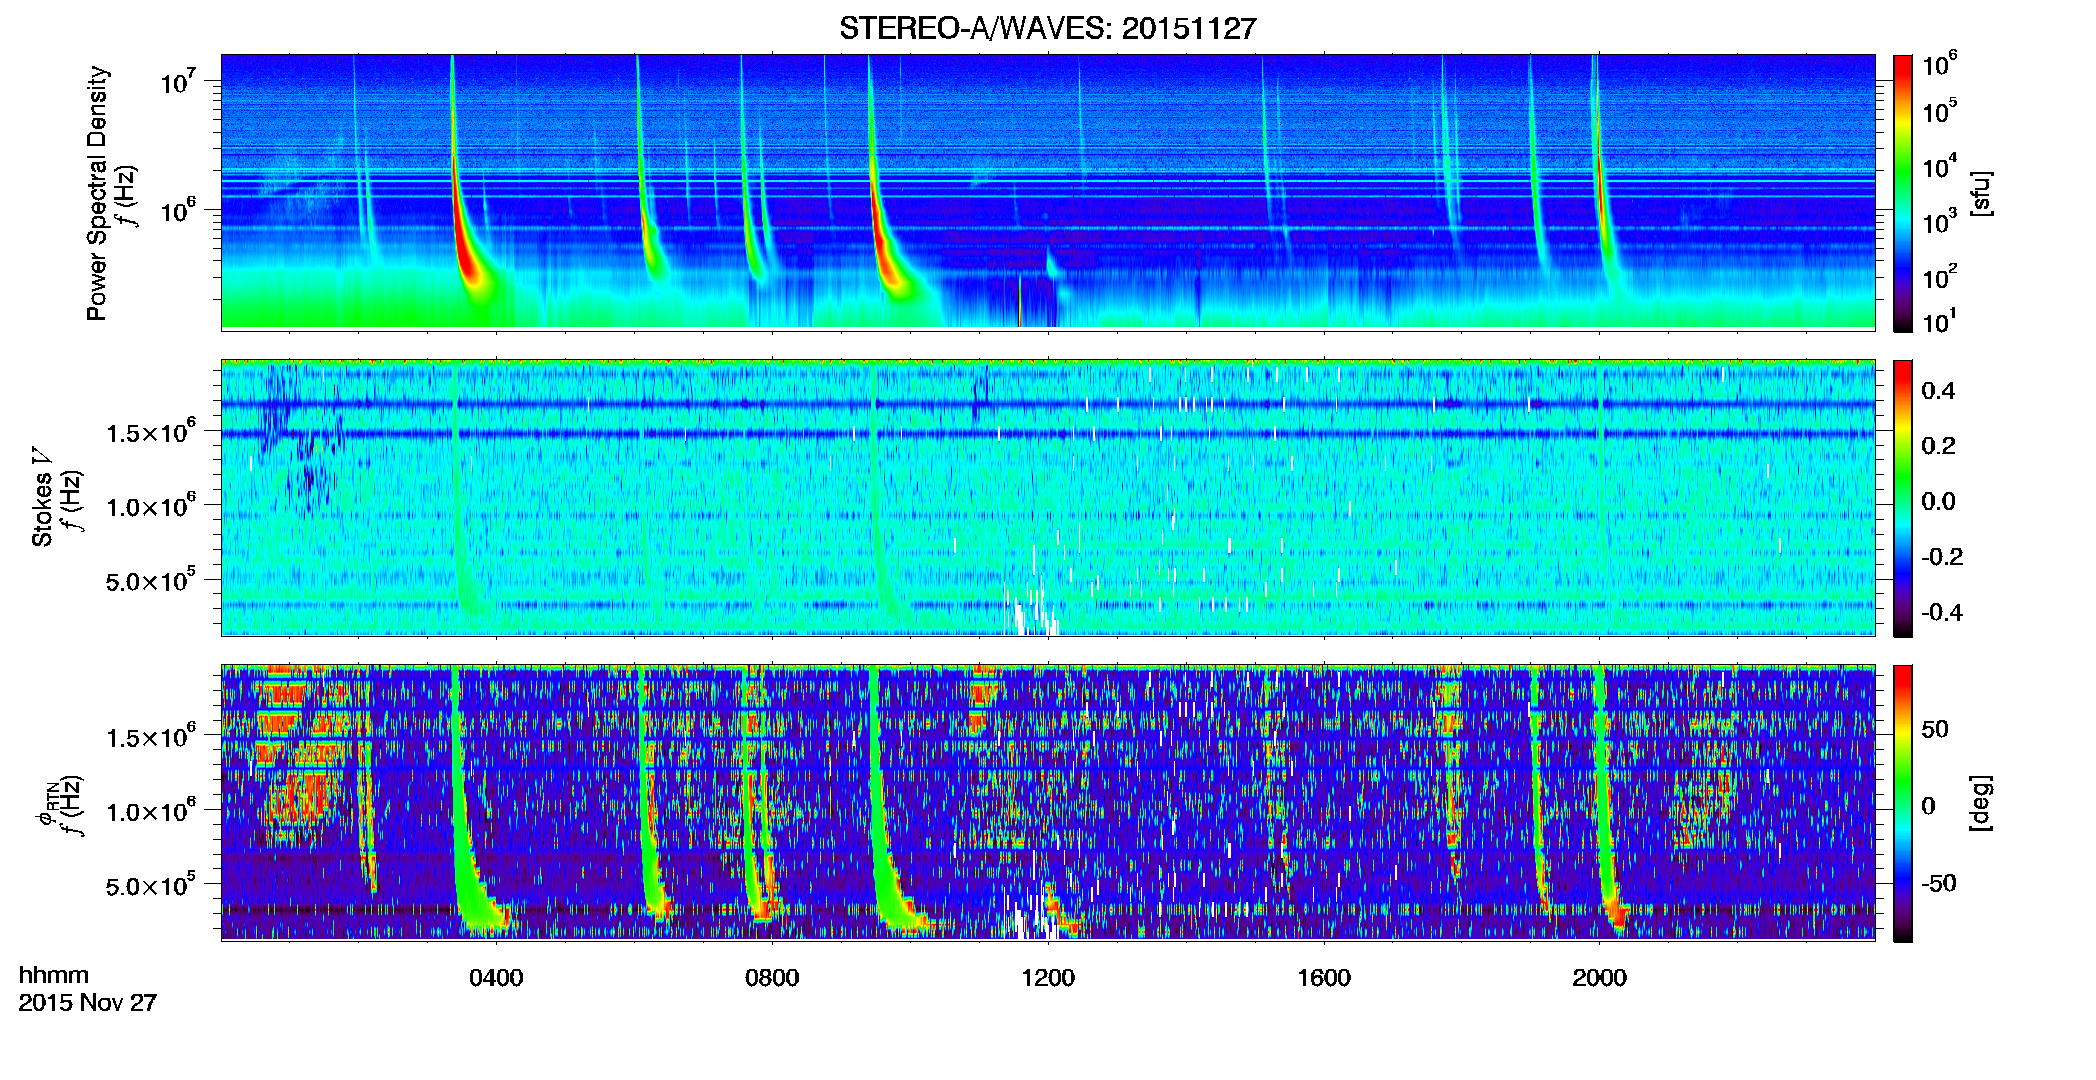Viewport: 2096px width, 1080px height.
Task: Click 10^2 label on the sfu color bar
Action: click(x=1939, y=276)
